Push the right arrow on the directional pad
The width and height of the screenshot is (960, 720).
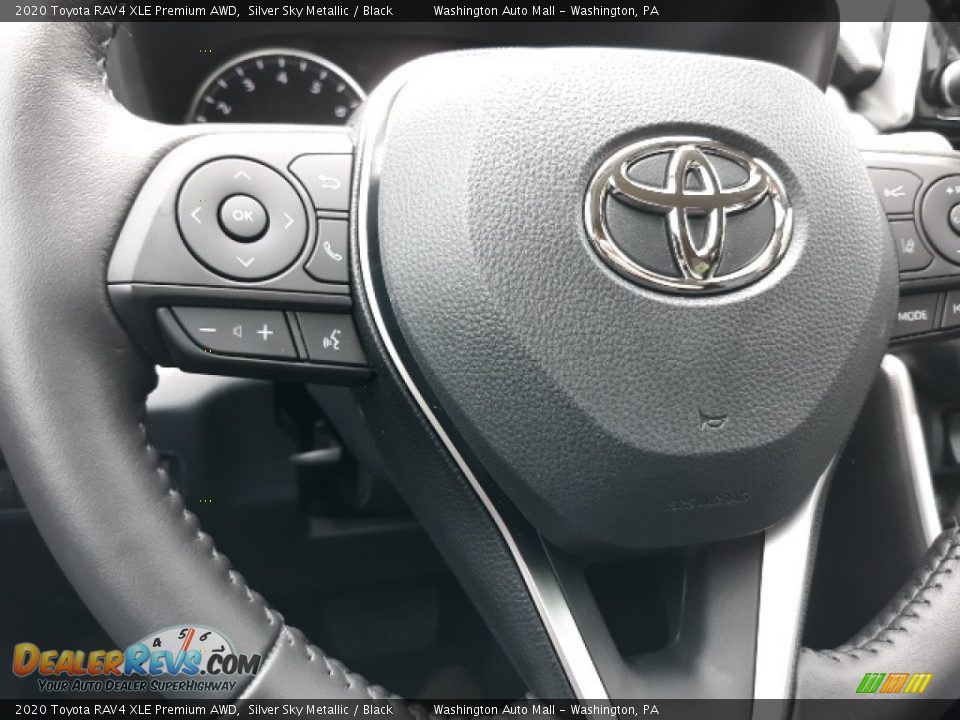click(288, 221)
